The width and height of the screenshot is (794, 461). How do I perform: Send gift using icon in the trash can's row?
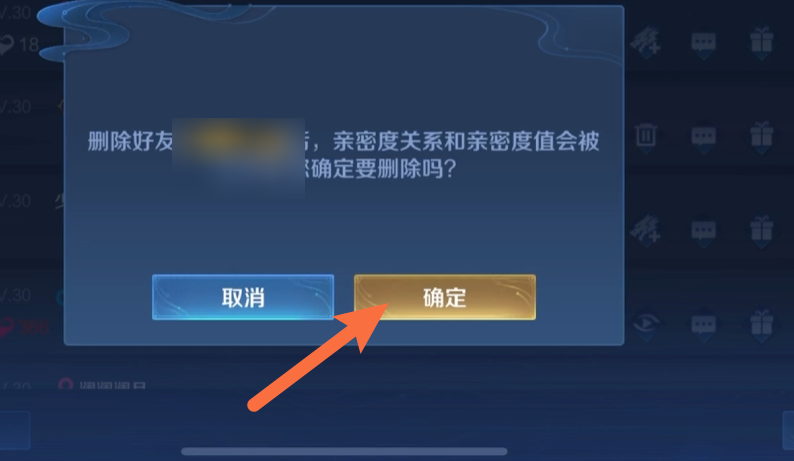[x=762, y=135]
